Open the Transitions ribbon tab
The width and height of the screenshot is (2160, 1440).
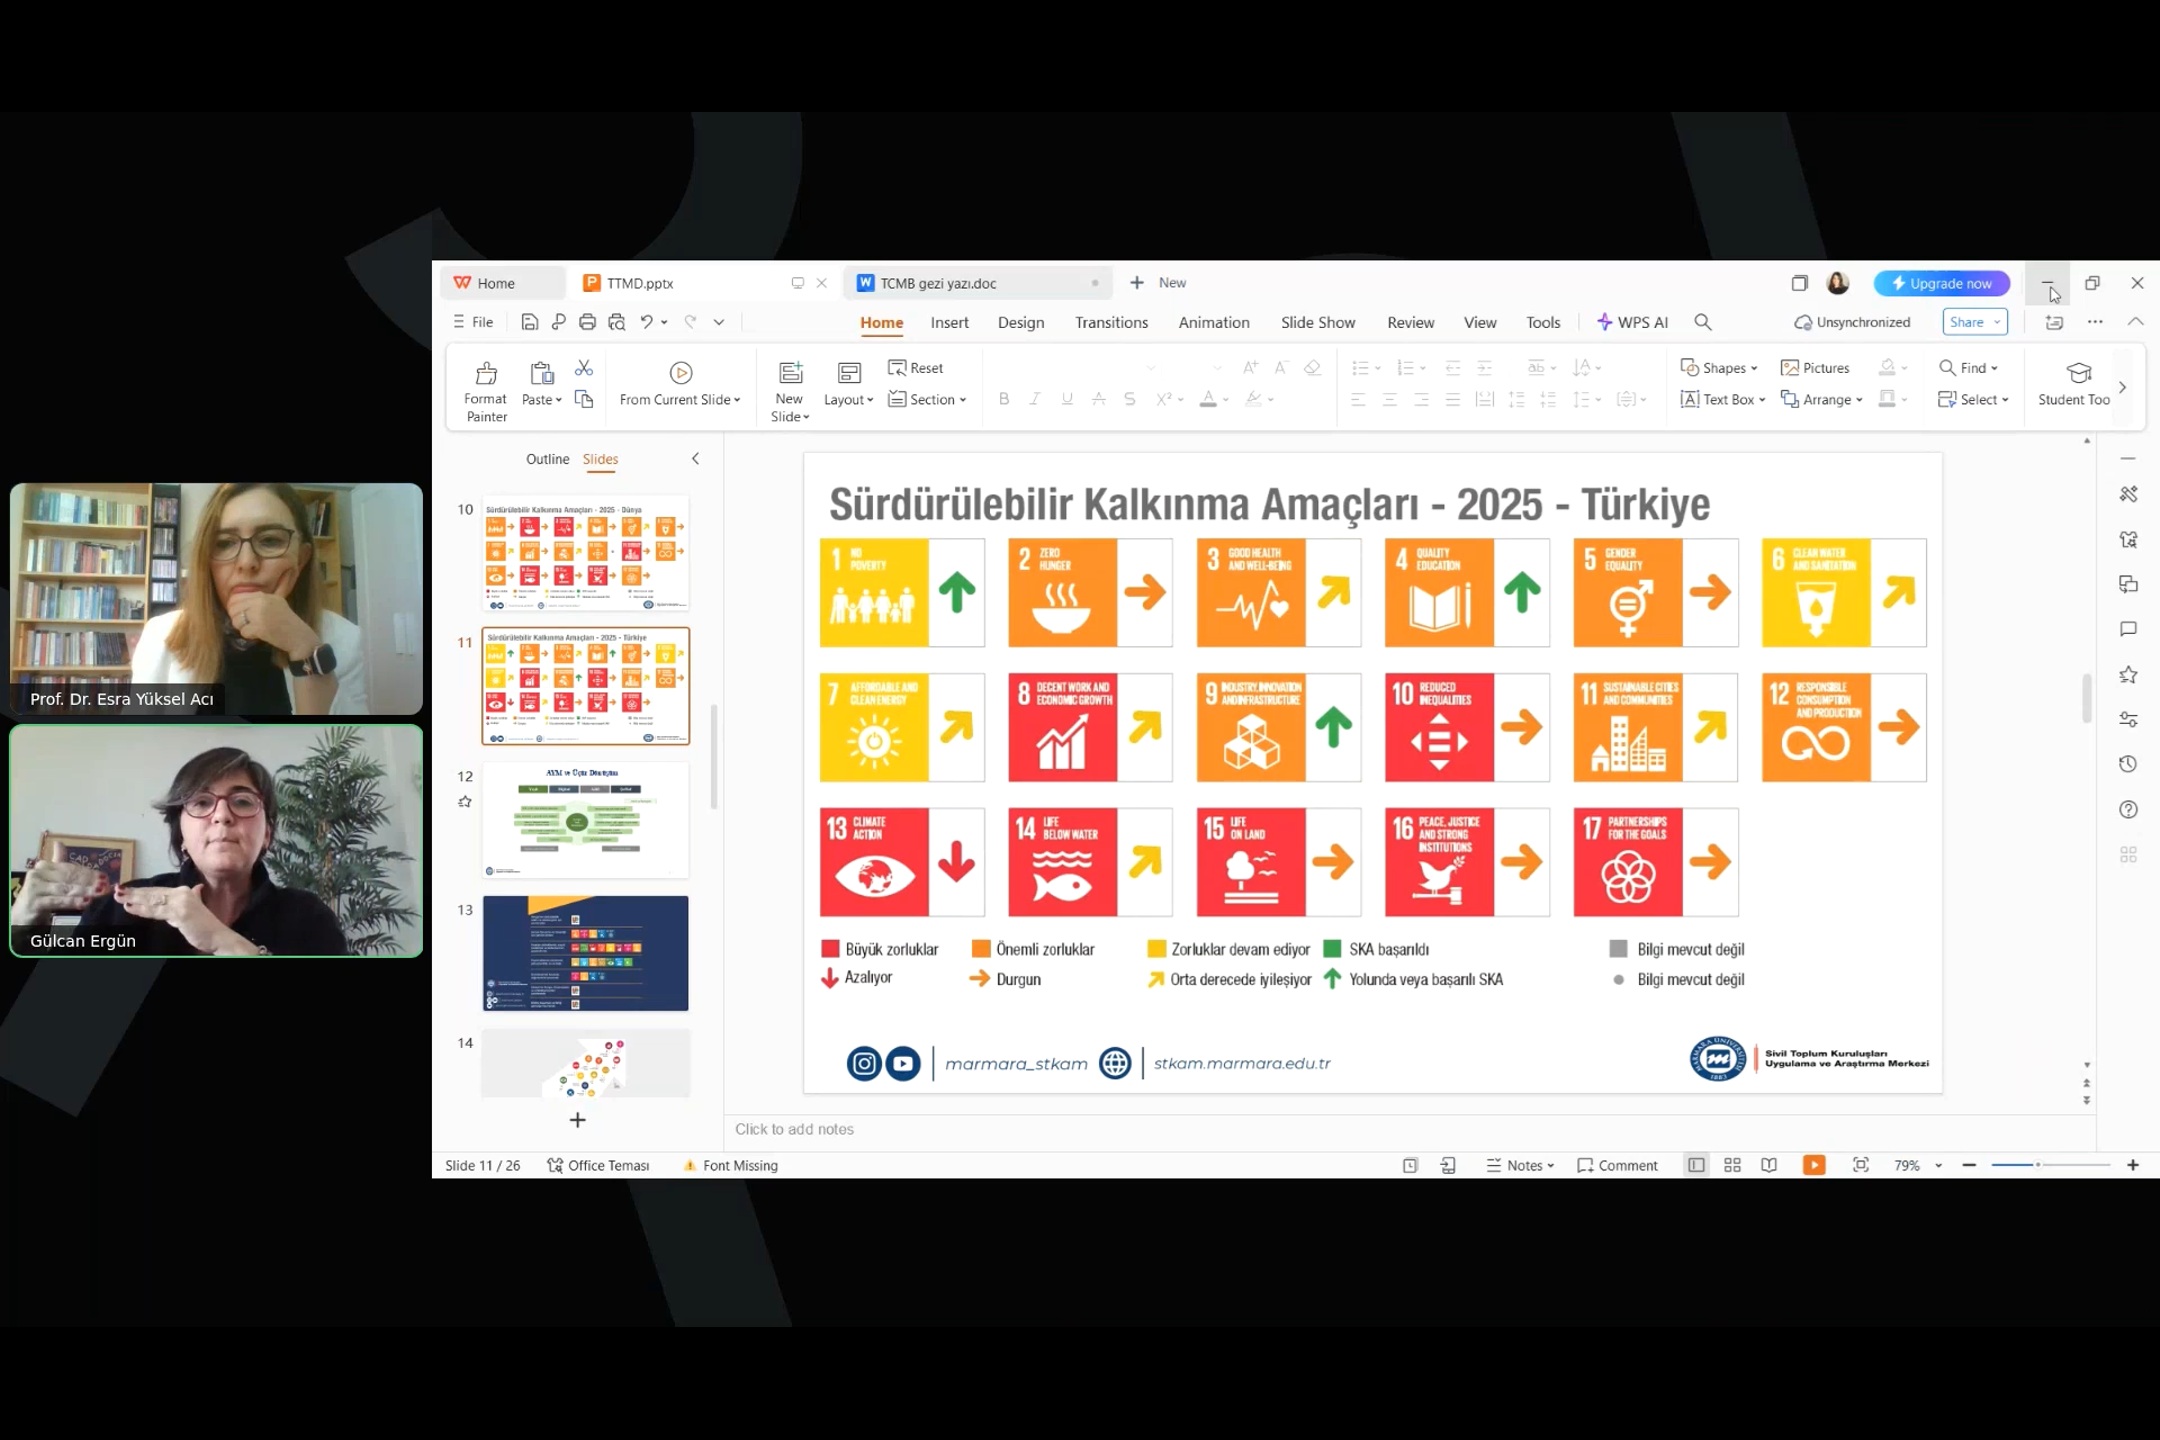[1111, 322]
